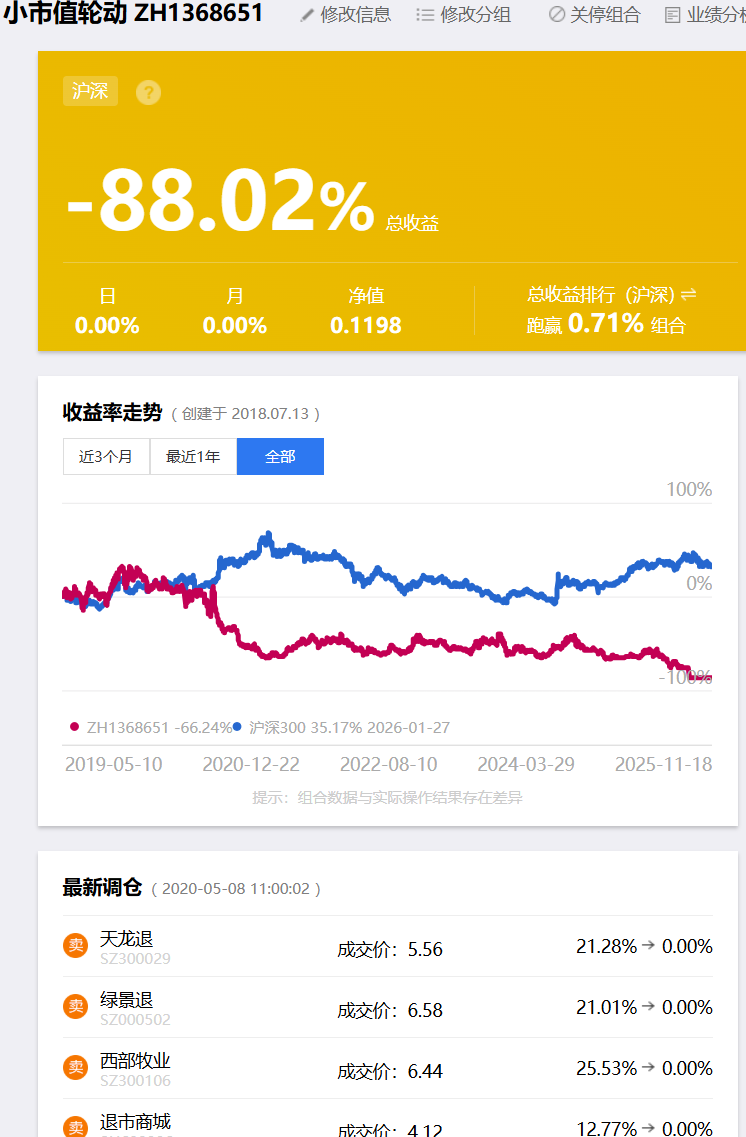746x1137 pixels.
Task: Switch chart range to 最近1年
Action: [193, 457]
